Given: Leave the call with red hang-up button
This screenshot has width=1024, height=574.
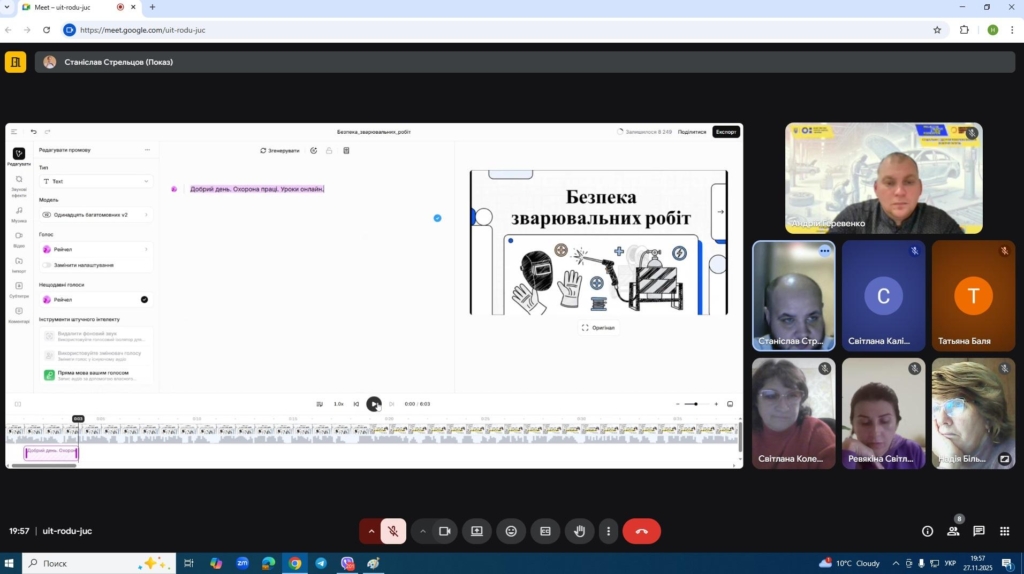Looking at the screenshot, I should tap(641, 531).
